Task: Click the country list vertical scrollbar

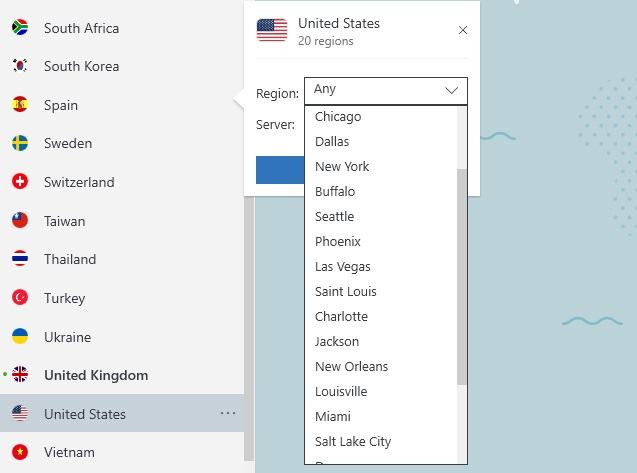Action: [249, 328]
